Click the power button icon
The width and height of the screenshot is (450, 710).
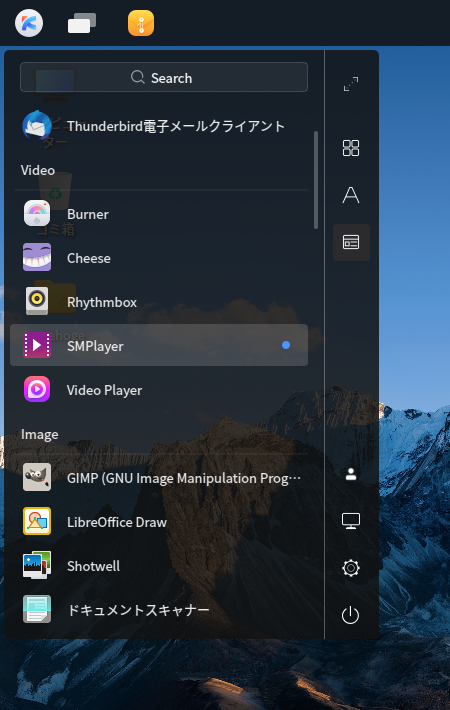tap(350, 615)
